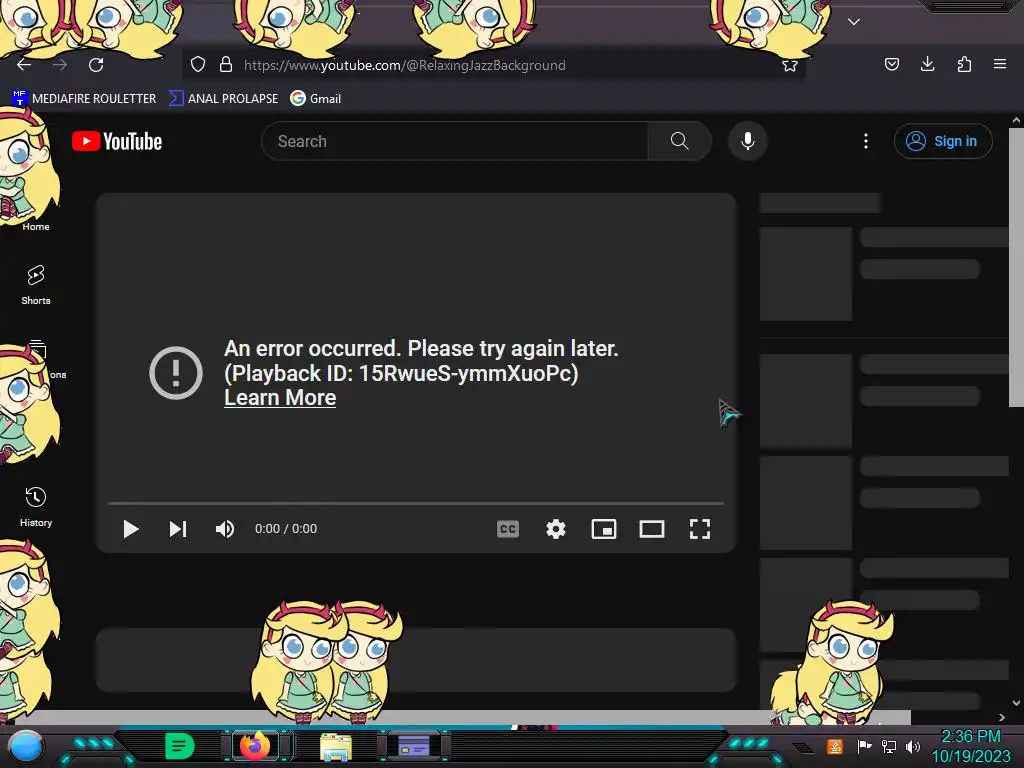
Task: Click the Sign in button
Action: (942, 141)
